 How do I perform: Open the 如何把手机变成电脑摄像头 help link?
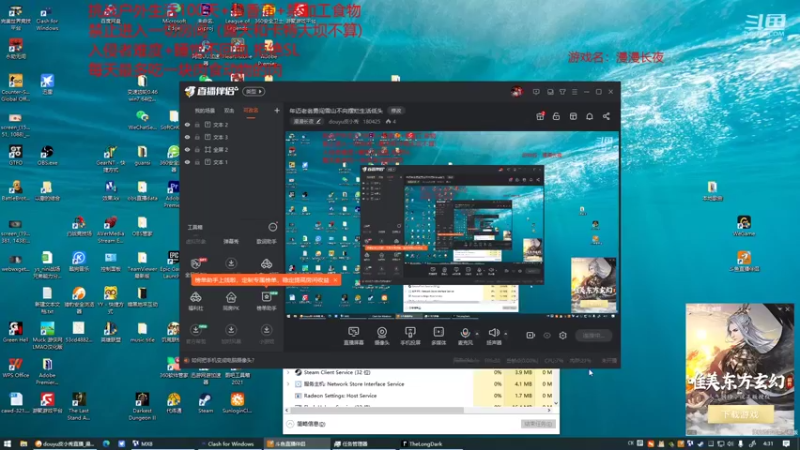click(x=222, y=360)
